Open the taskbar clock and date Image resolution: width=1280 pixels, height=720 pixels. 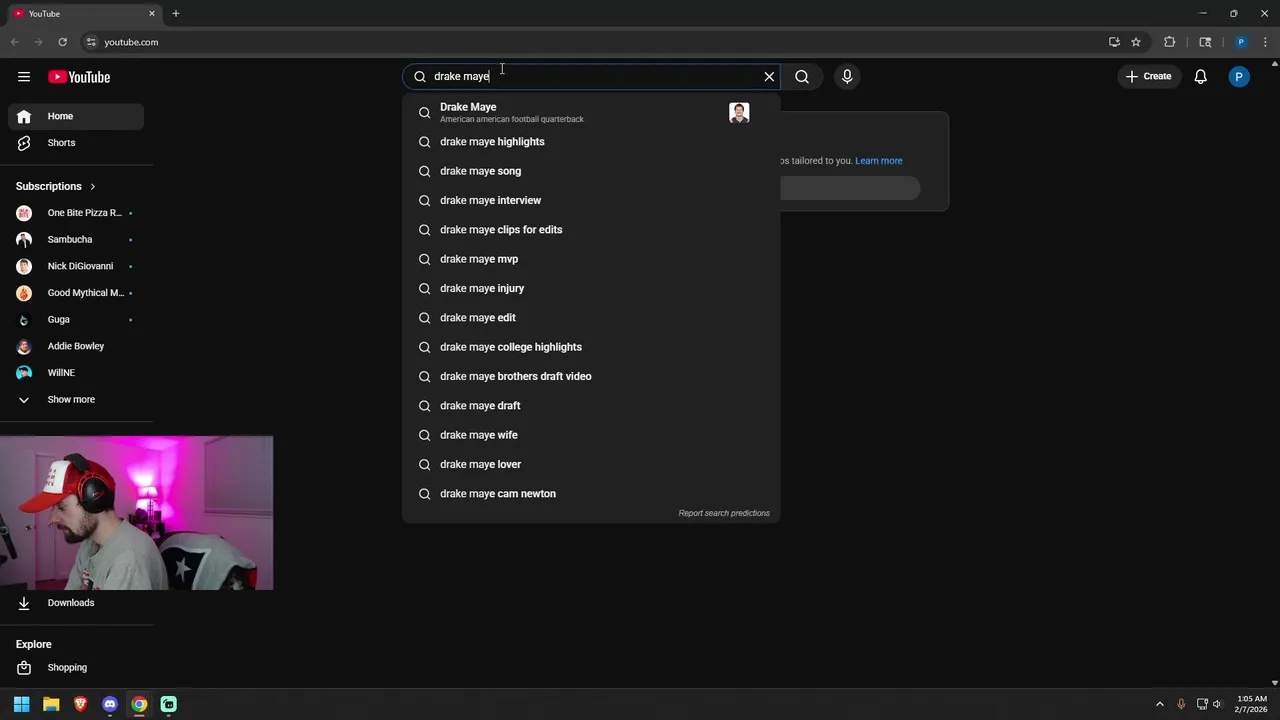(x=1252, y=704)
